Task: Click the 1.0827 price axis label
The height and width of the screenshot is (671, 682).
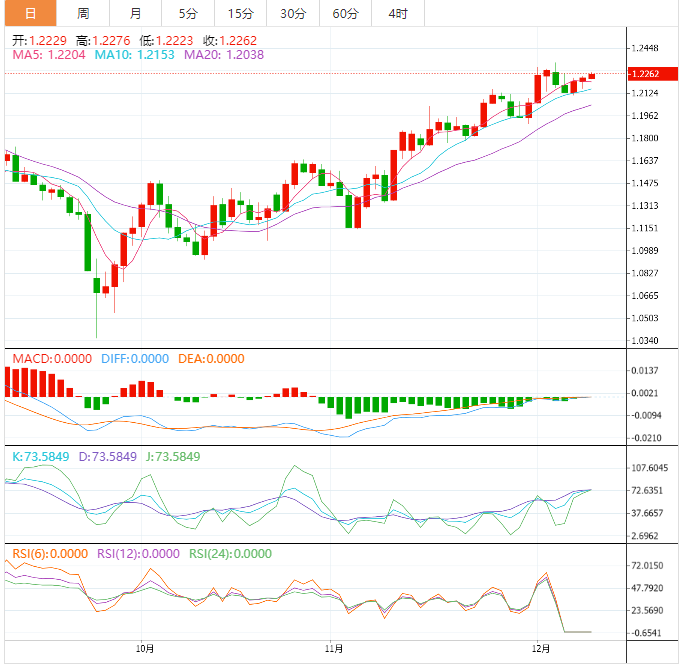Action: click(x=645, y=273)
